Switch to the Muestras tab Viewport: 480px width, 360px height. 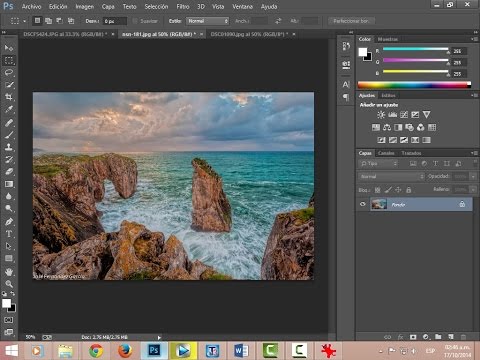pyautogui.click(x=388, y=39)
